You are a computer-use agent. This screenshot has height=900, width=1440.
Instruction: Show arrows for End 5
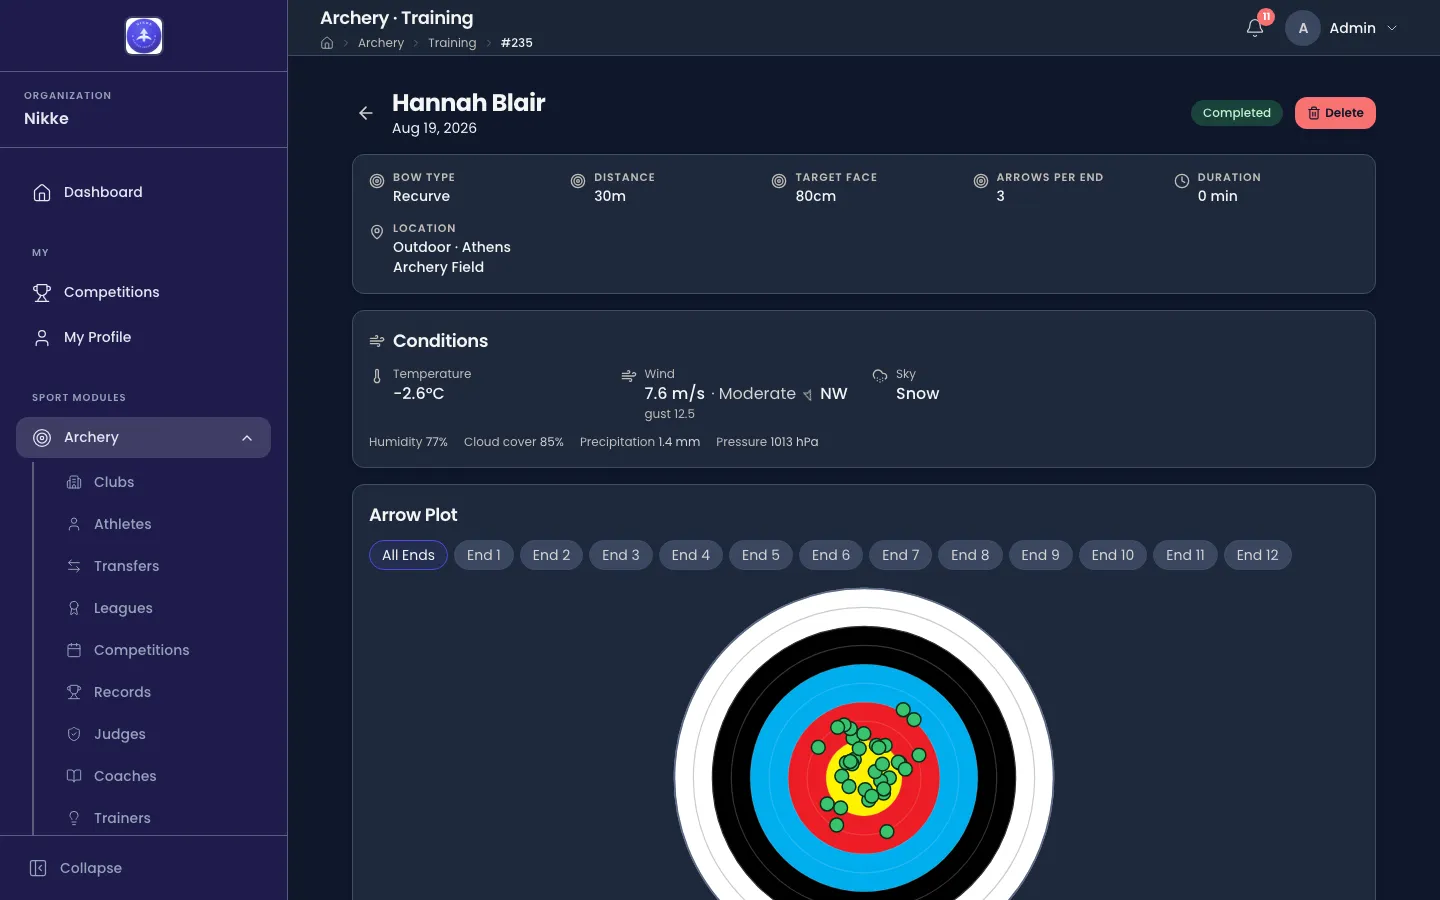[x=761, y=555]
